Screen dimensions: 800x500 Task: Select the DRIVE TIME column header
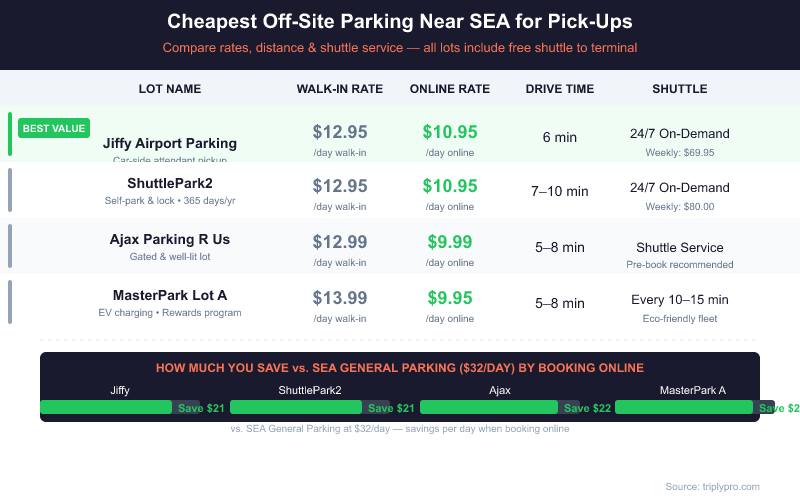[x=560, y=89]
